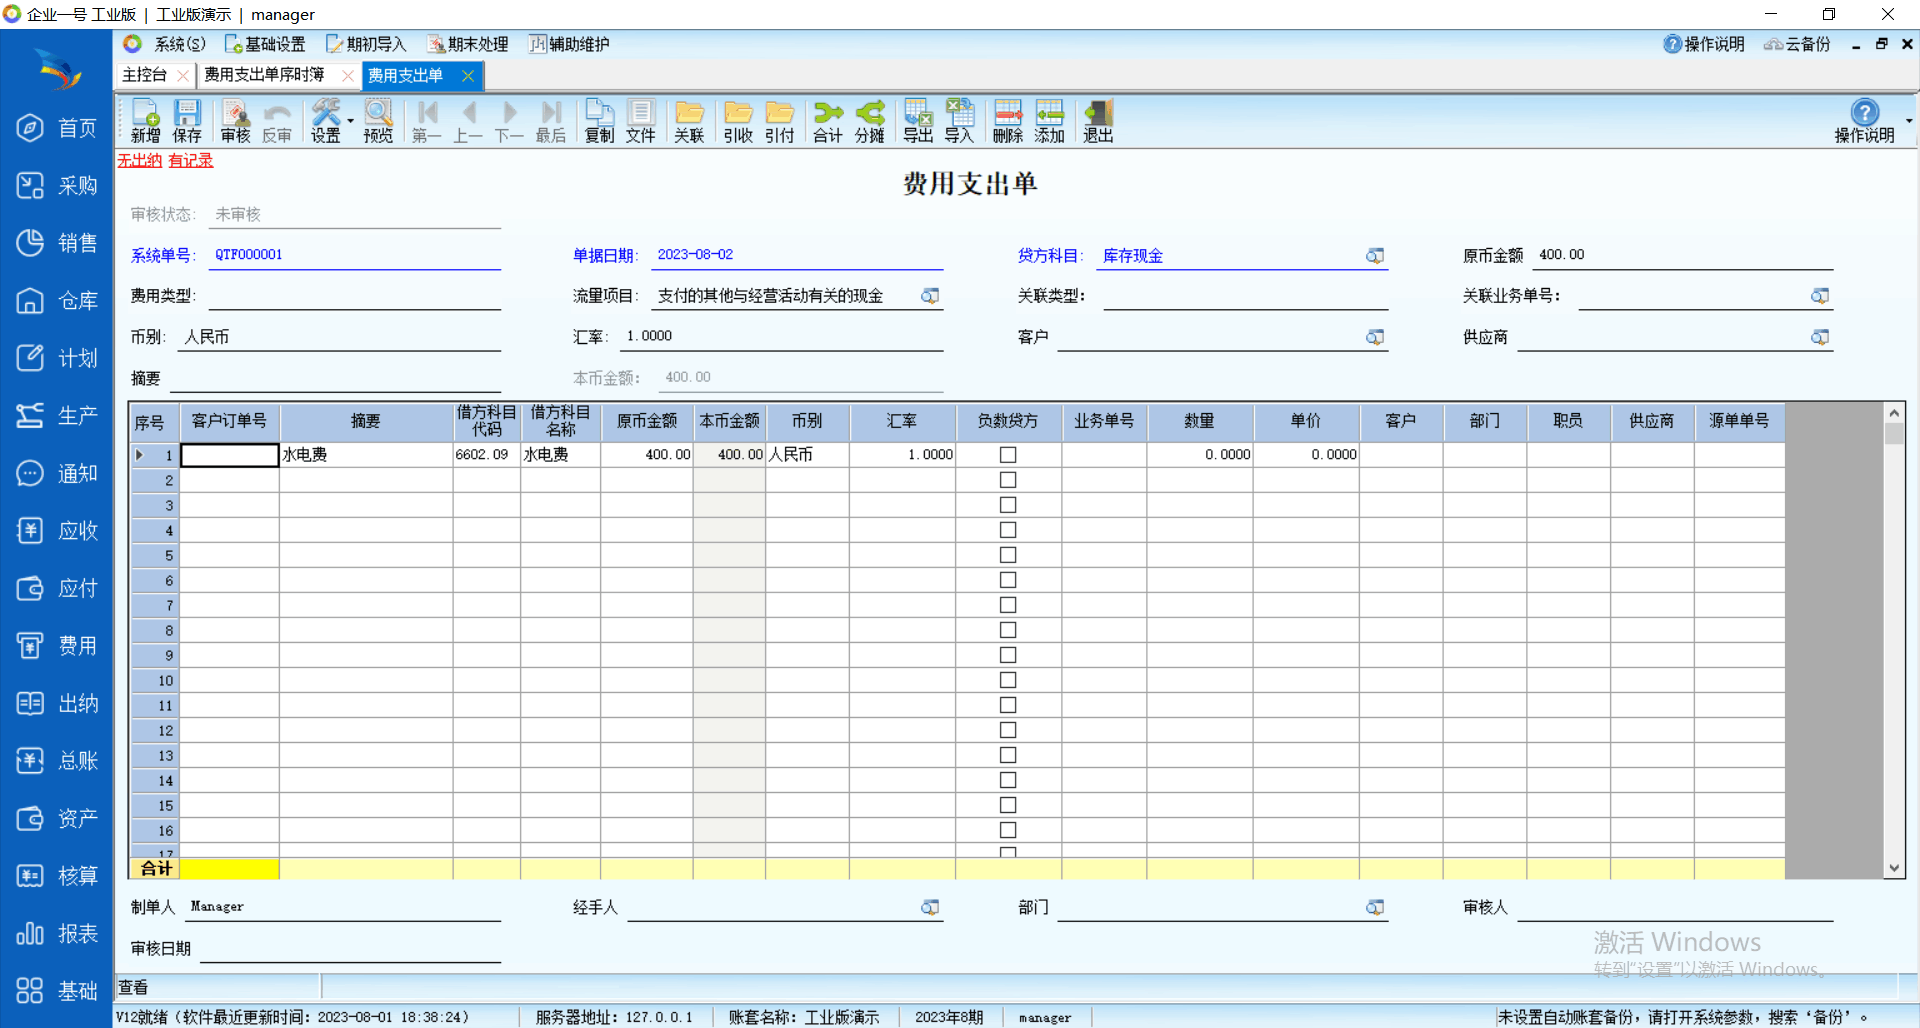Open 预览 (Preview) from the toolbar

378,121
